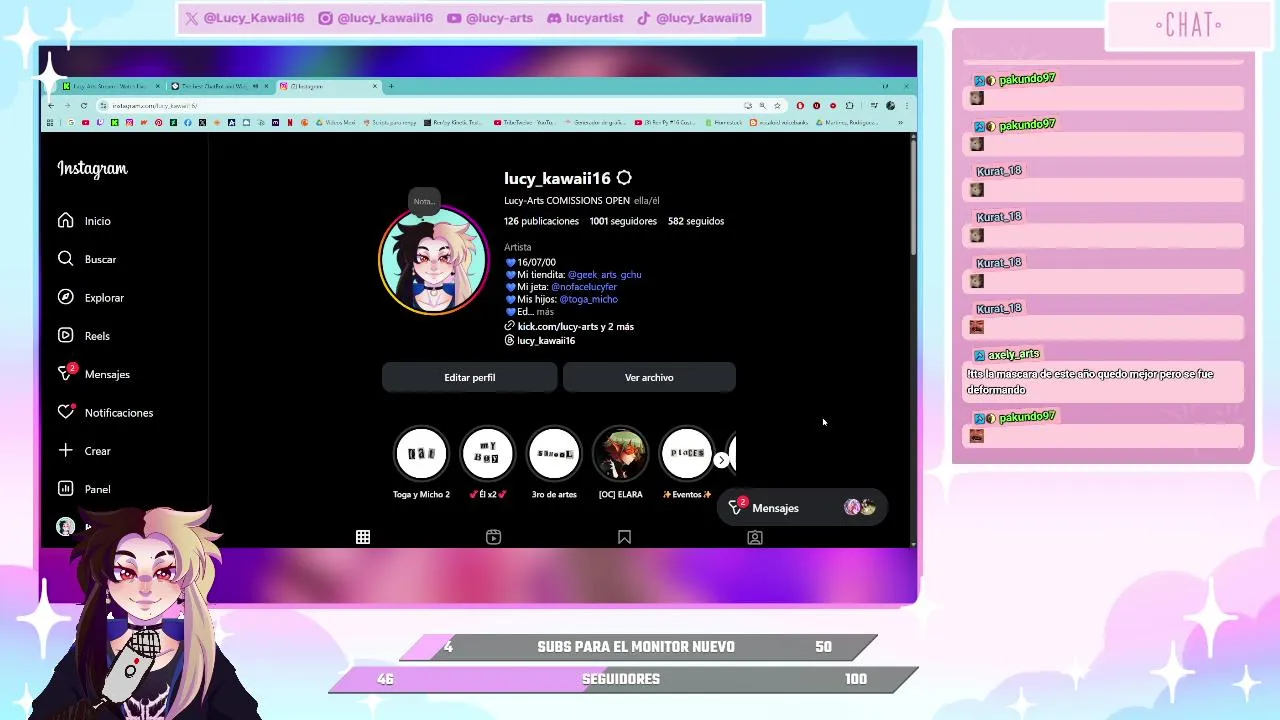Click 126 publicaciones count
Image resolution: width=1280 pixels, height=720 pixels.
pyautogui.click(x=541, y=221)
